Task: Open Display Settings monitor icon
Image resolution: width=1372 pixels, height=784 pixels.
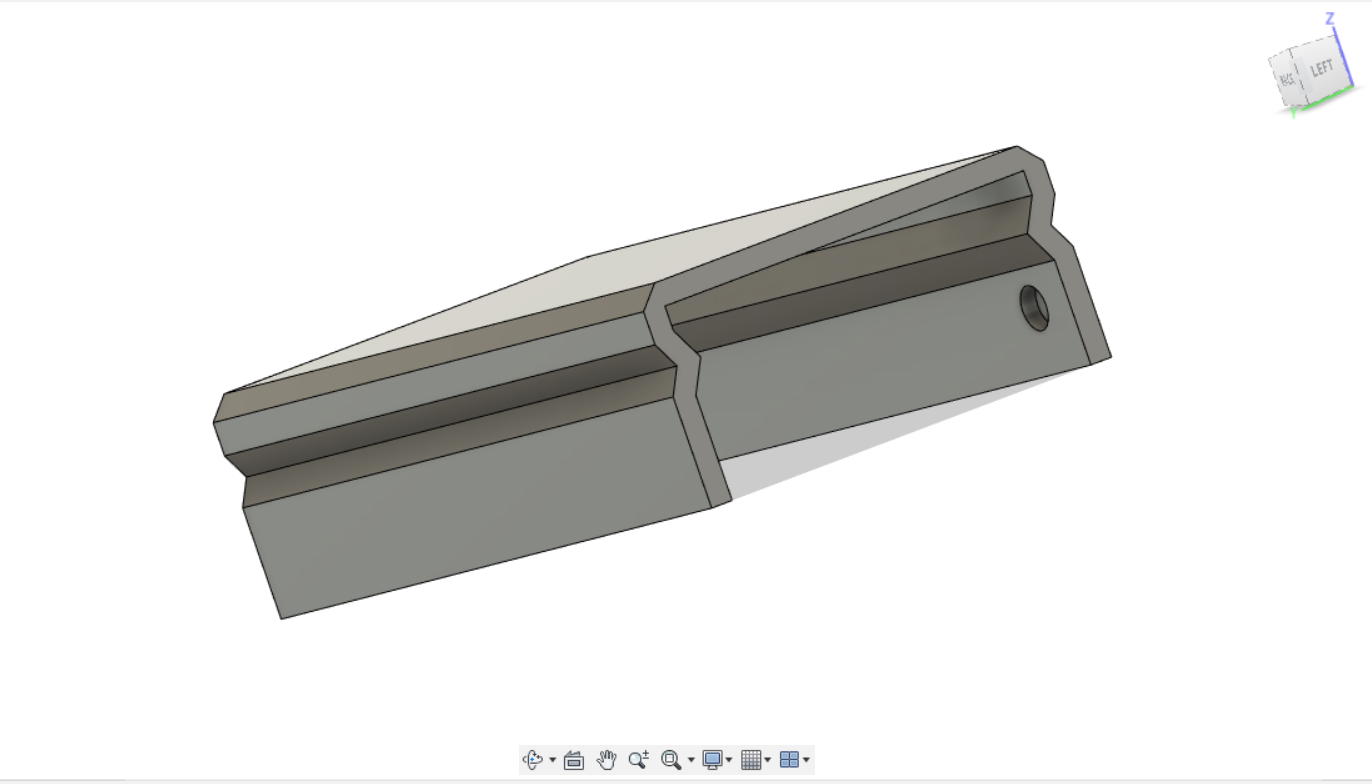Action: point(712,760)
